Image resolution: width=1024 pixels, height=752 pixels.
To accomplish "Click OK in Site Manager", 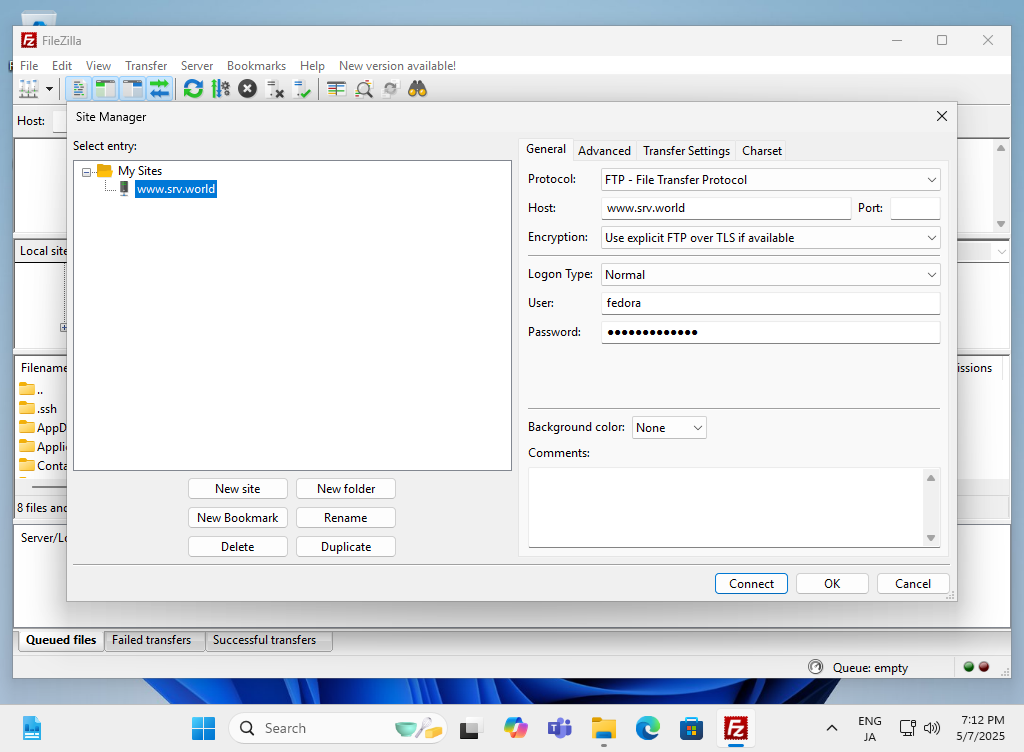I will point(832,584).
